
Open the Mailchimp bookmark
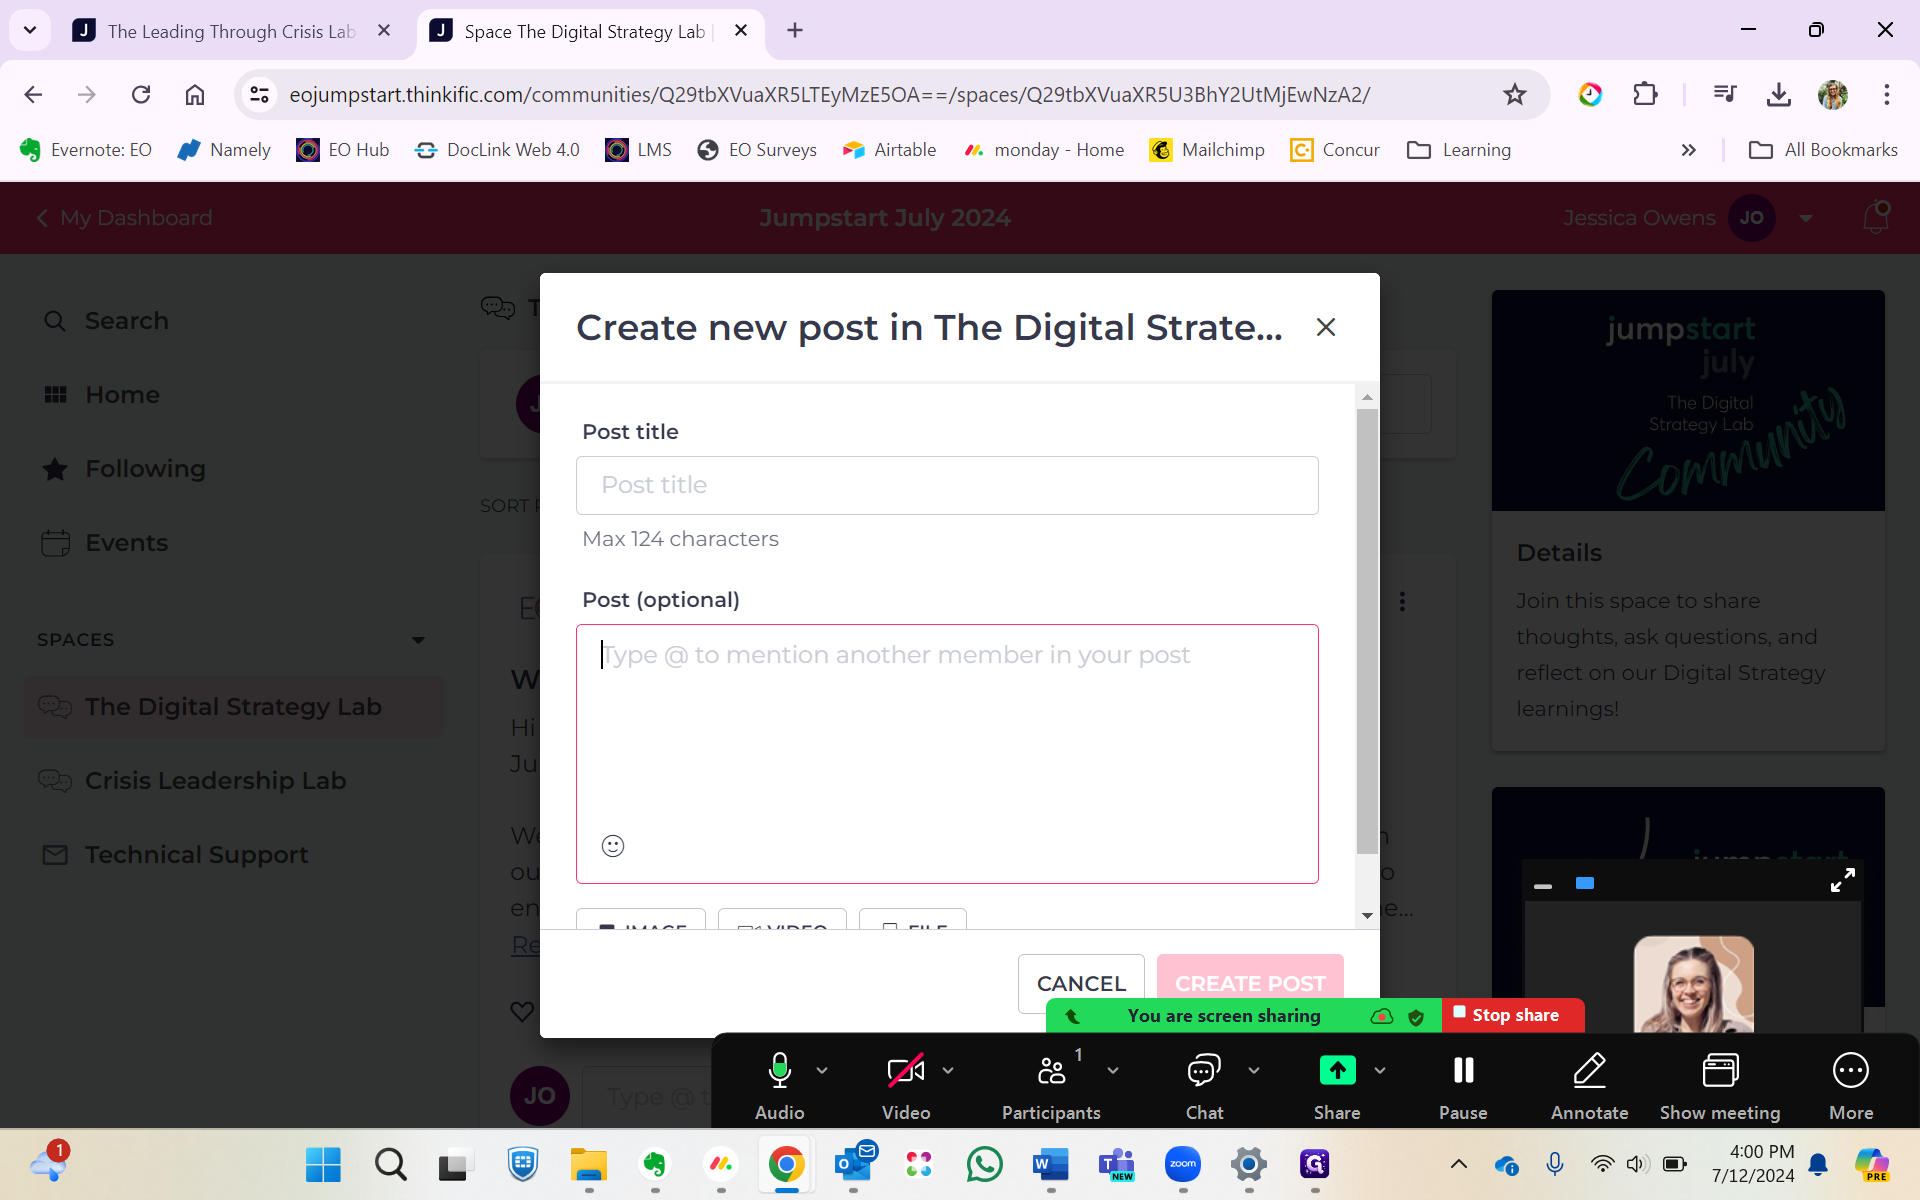(x=1207, y=150)
